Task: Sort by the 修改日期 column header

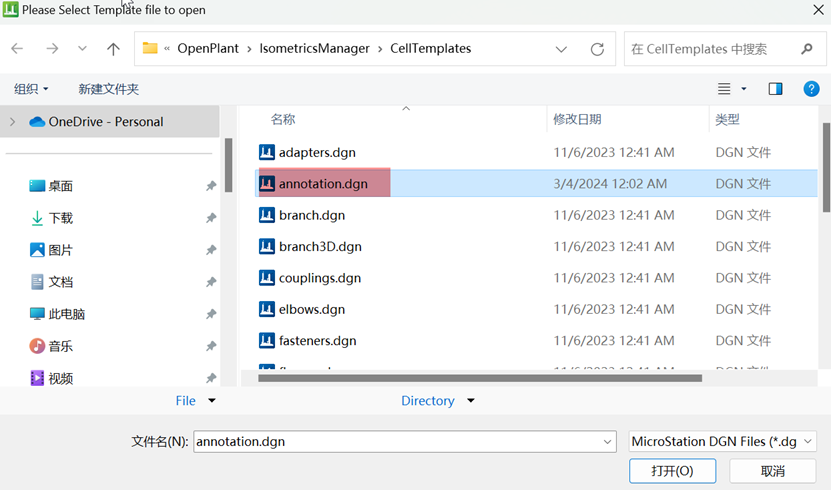Action: 577,120
